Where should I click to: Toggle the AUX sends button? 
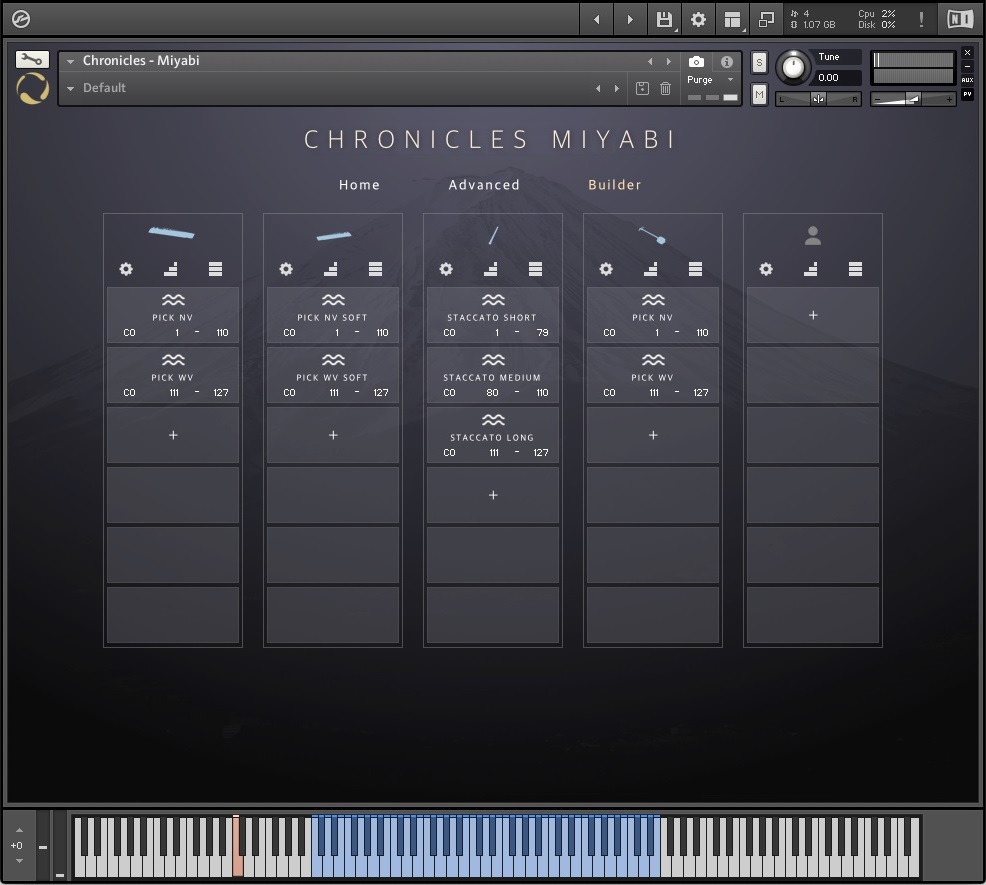967,80
